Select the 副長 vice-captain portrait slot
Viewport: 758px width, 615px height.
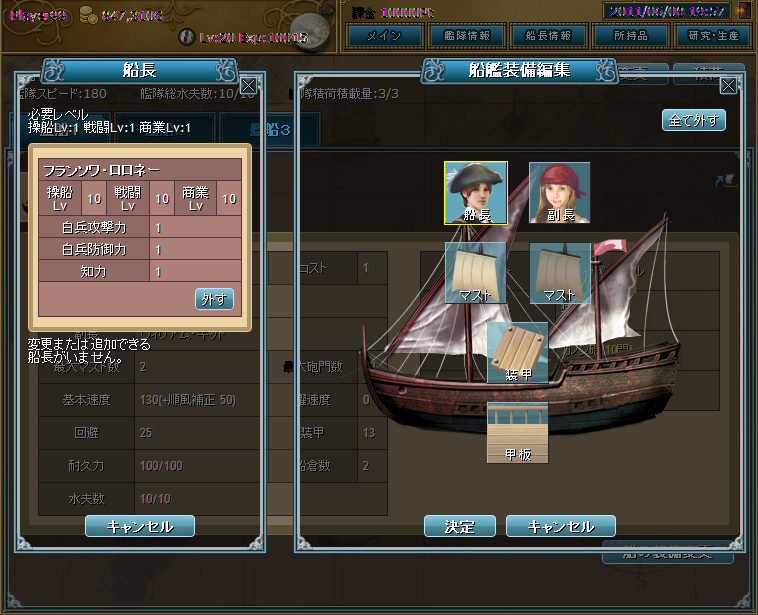click(x=559, y=192)
